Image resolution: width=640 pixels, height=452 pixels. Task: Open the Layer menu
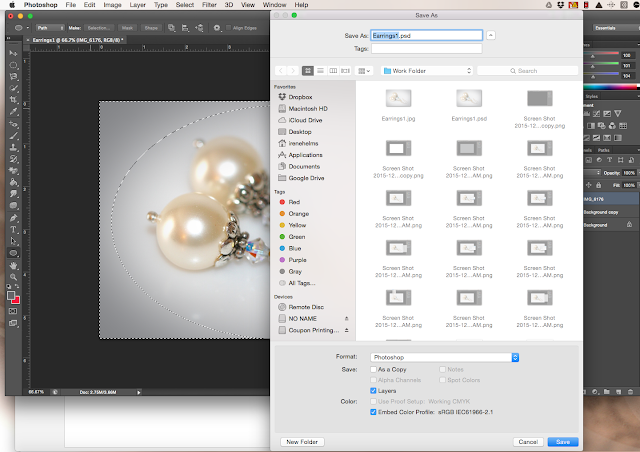pos(138,5)
